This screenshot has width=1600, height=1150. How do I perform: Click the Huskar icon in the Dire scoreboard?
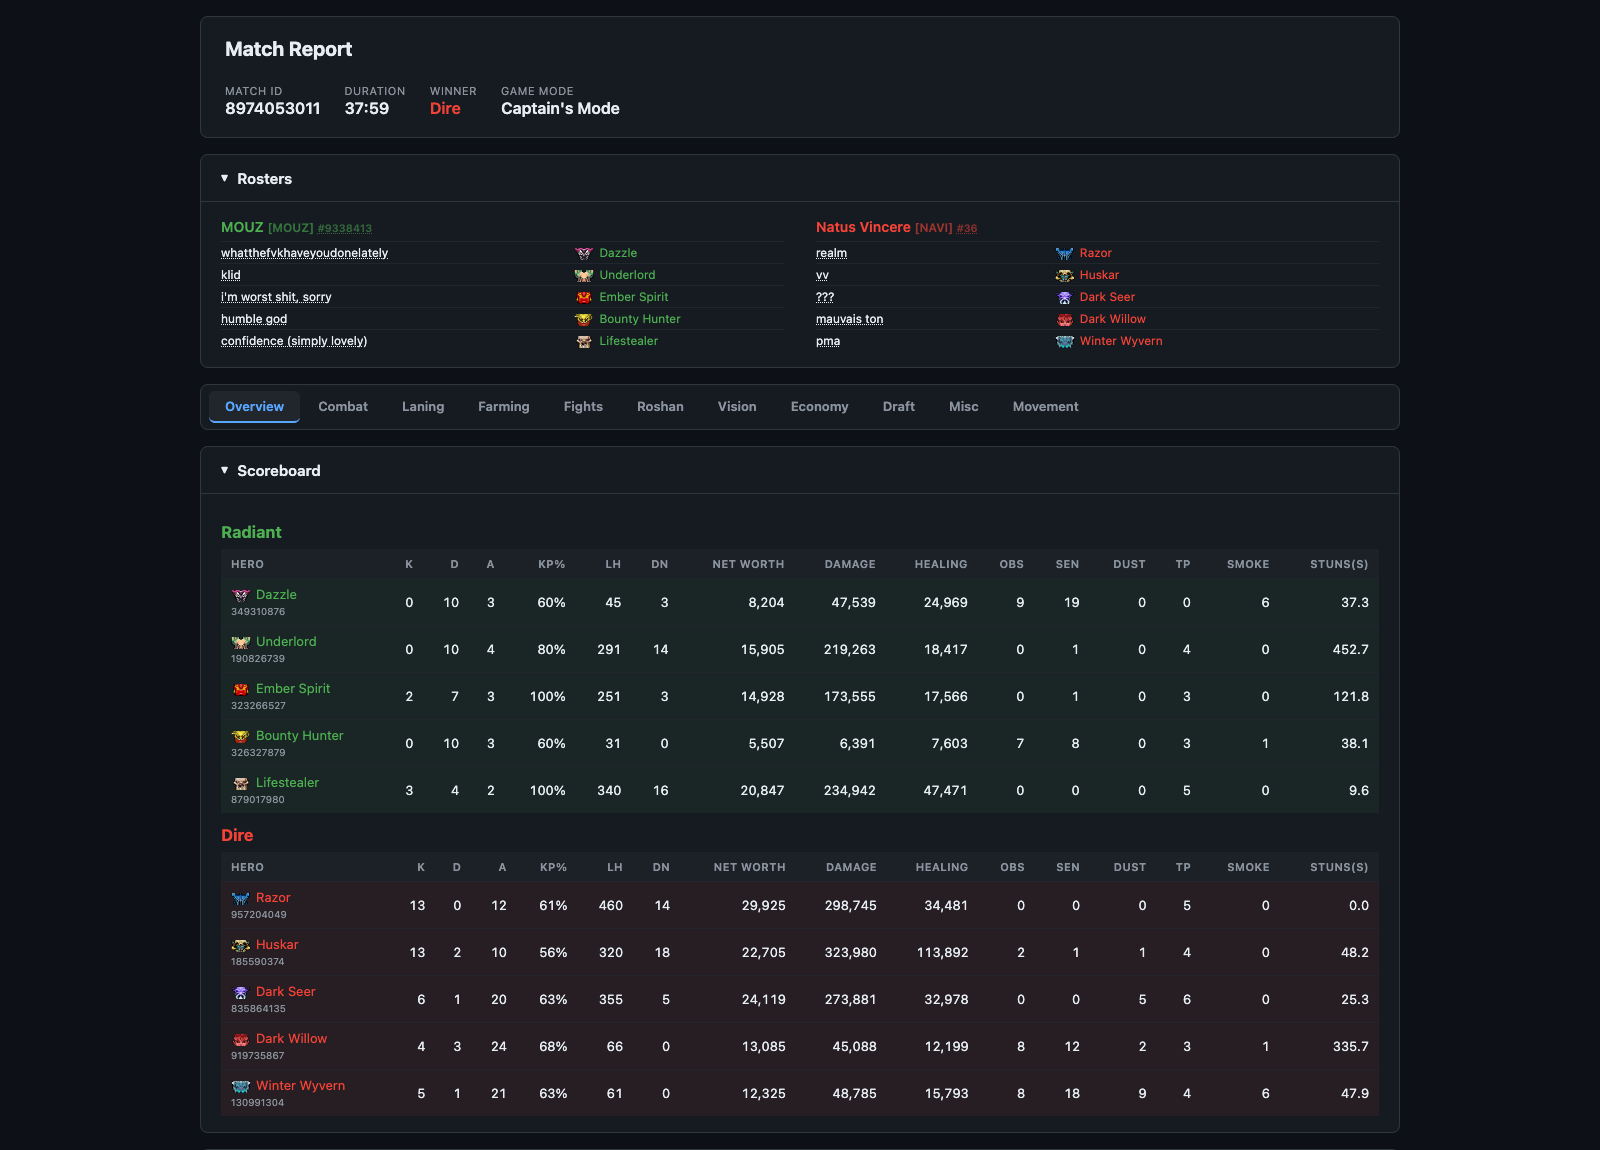(241, 945)
